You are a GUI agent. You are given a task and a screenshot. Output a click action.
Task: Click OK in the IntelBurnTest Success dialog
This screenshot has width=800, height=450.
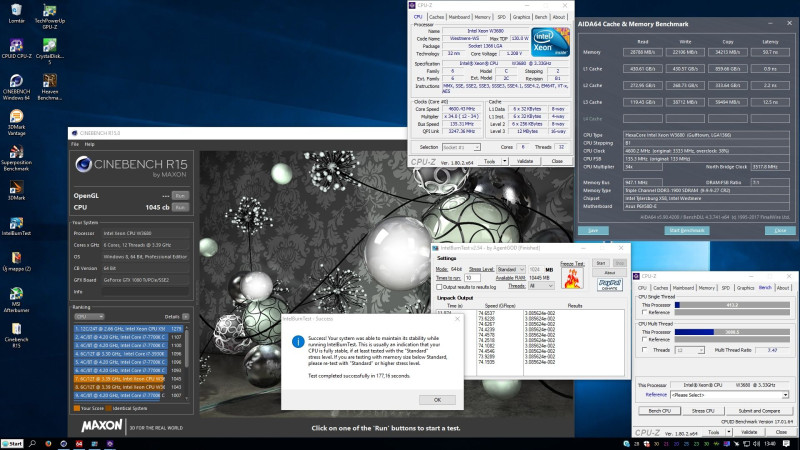click(437, 400)
